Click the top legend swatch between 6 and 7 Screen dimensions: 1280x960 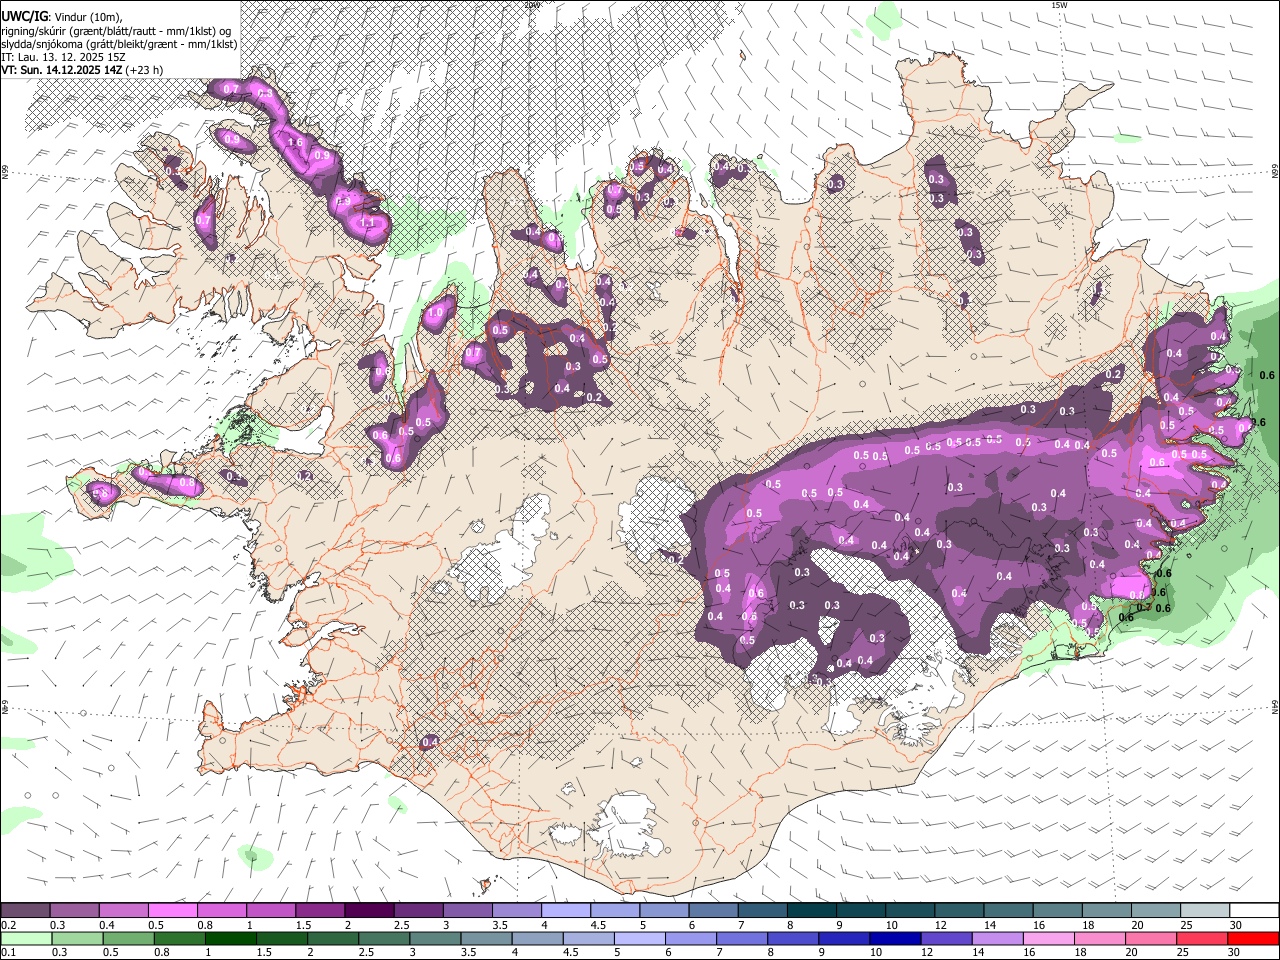[x=713, y=910]
